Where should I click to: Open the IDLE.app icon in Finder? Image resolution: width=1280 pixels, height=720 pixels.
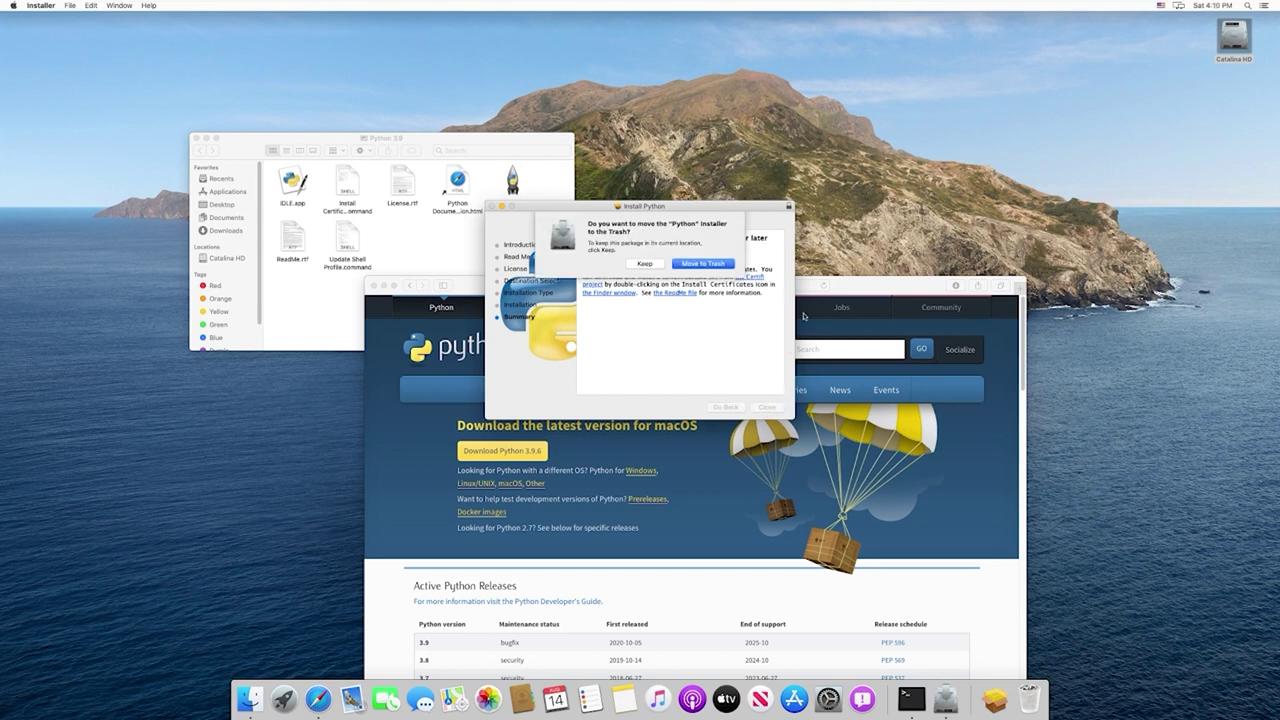pyautogui.click(x=293, y=183)
